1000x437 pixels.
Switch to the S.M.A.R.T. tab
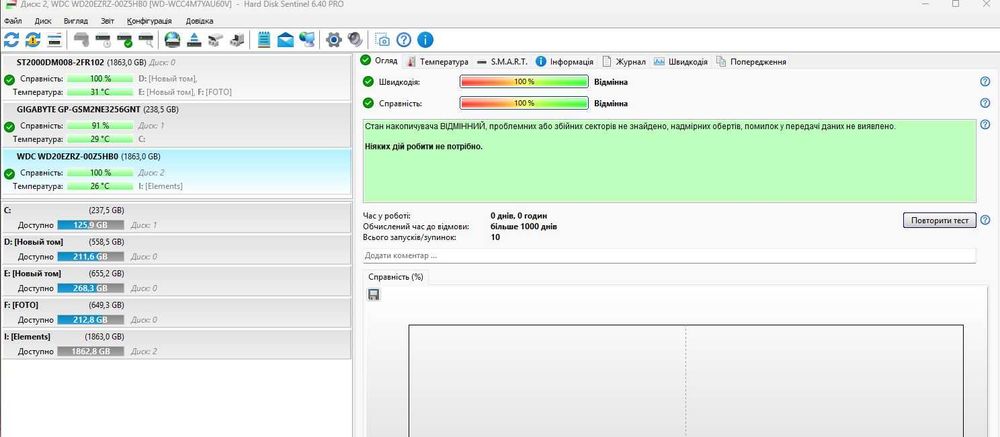(503, 62)
